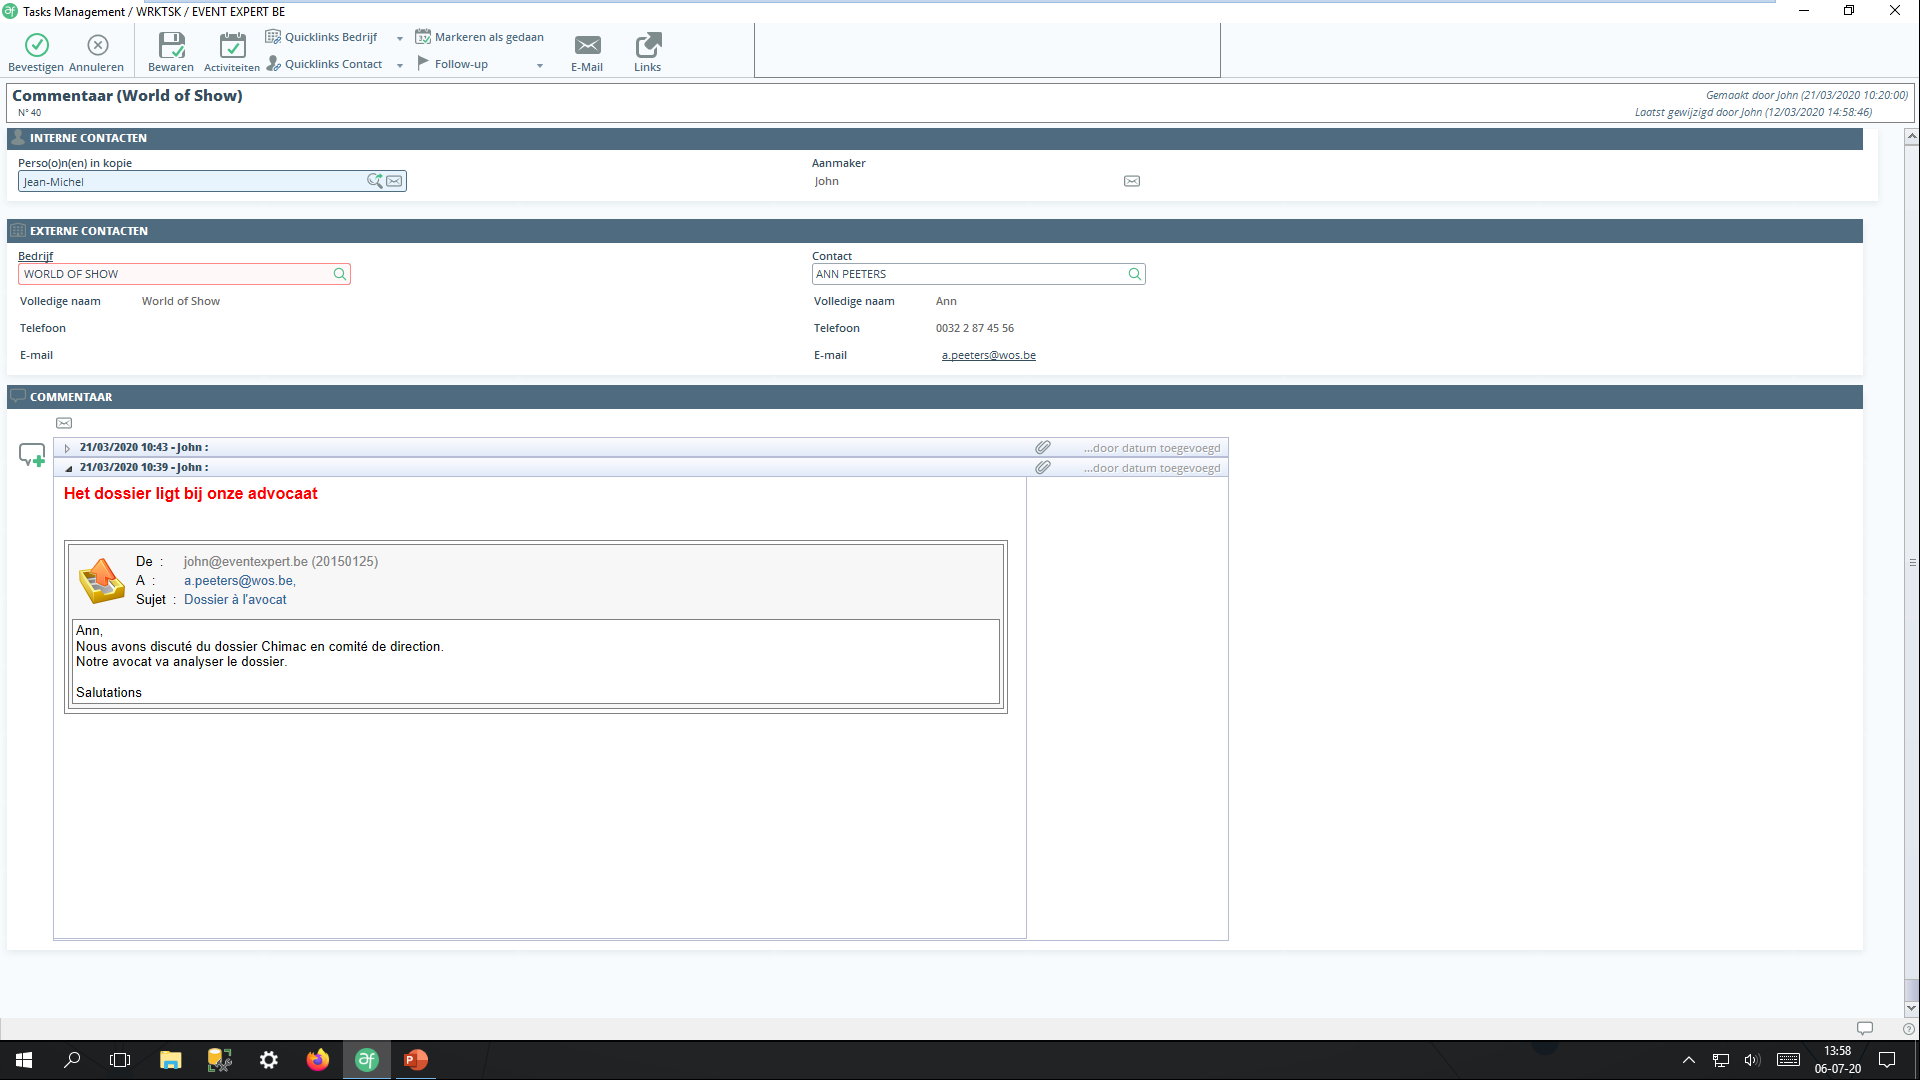This screenshot has width=1920, height=1080.
Task: Click the search icon in the Bedrijf field
Action: (339, 274)
